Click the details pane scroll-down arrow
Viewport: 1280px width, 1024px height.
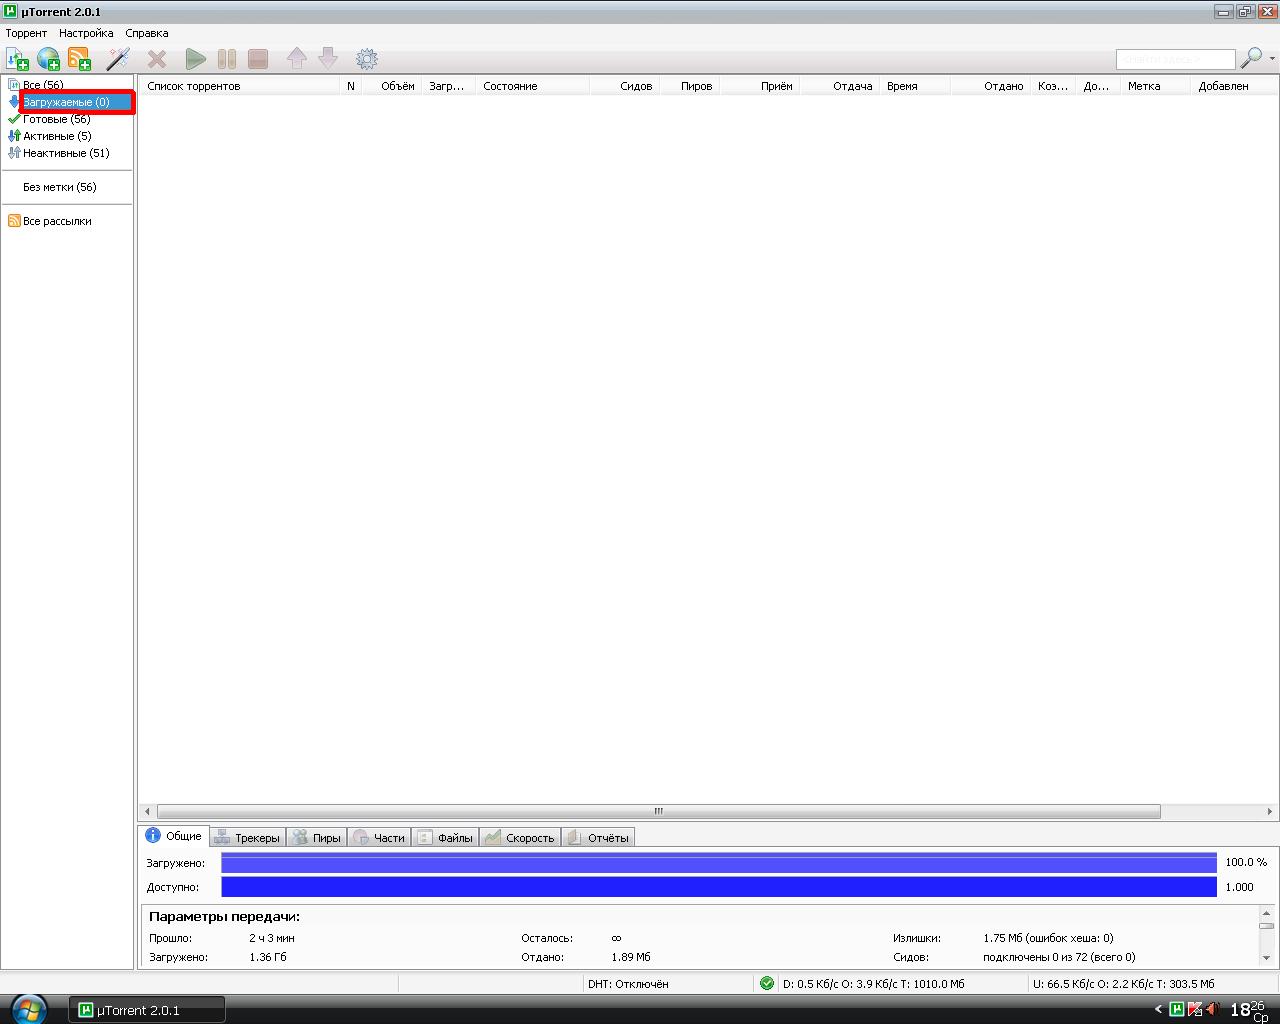(1267, 958)
